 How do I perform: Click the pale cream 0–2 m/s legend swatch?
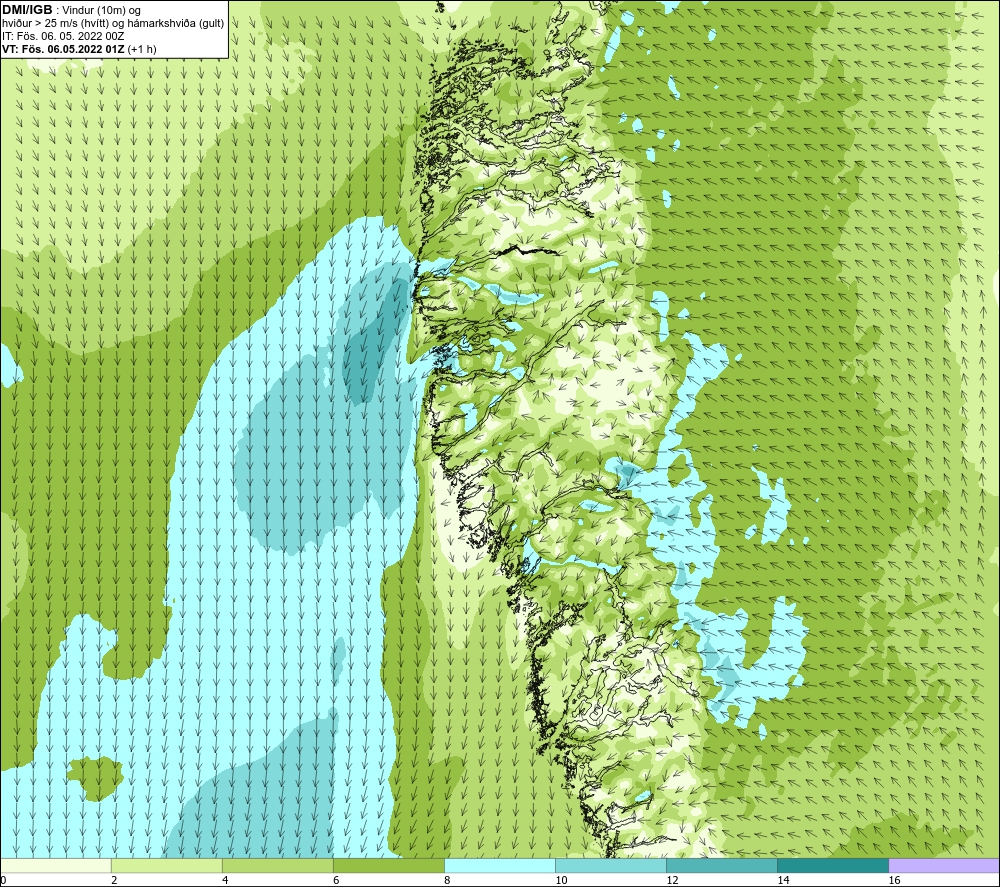click(55, 865)
